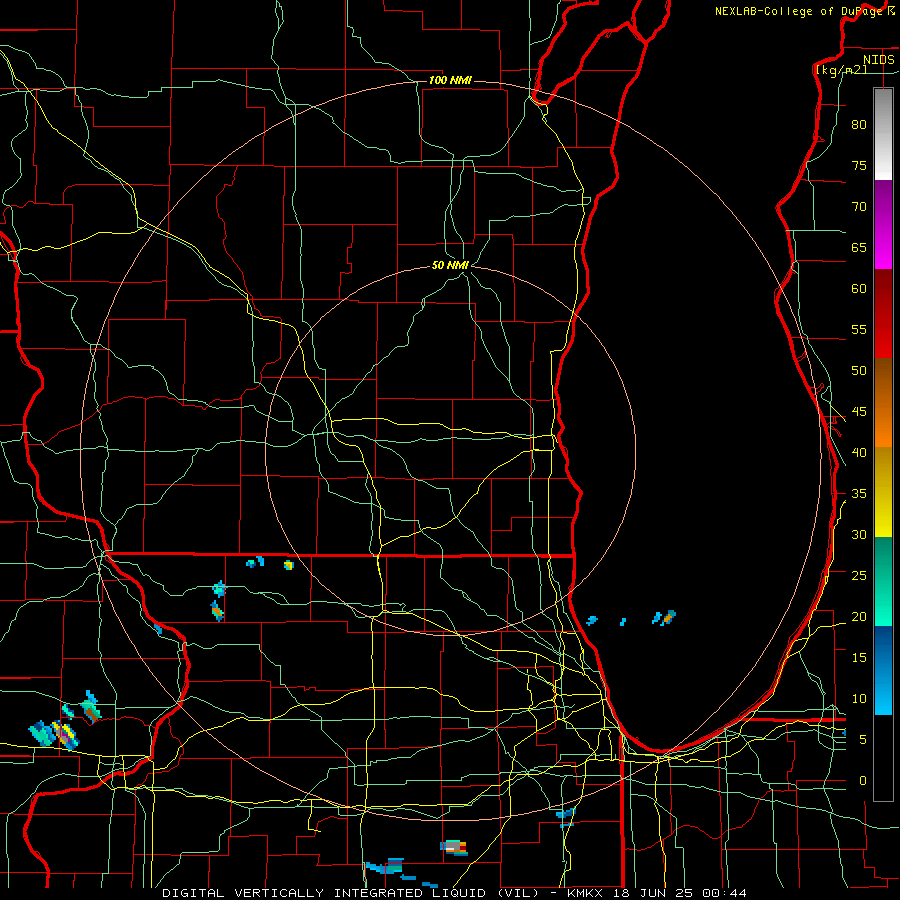Click the 100 NMI range ring label
The width and height of the screenshot is (900, 900).
(450, 80)
